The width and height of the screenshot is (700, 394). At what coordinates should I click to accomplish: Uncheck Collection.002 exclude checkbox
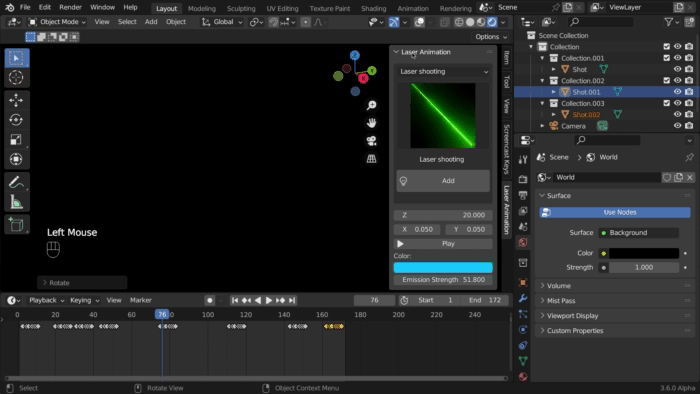[667, 80]
